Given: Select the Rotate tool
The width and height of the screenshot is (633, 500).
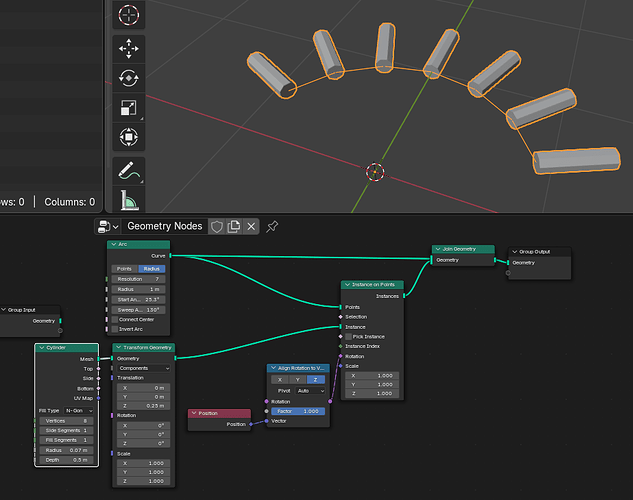Looking at the screenshot, I should point(128,78).
